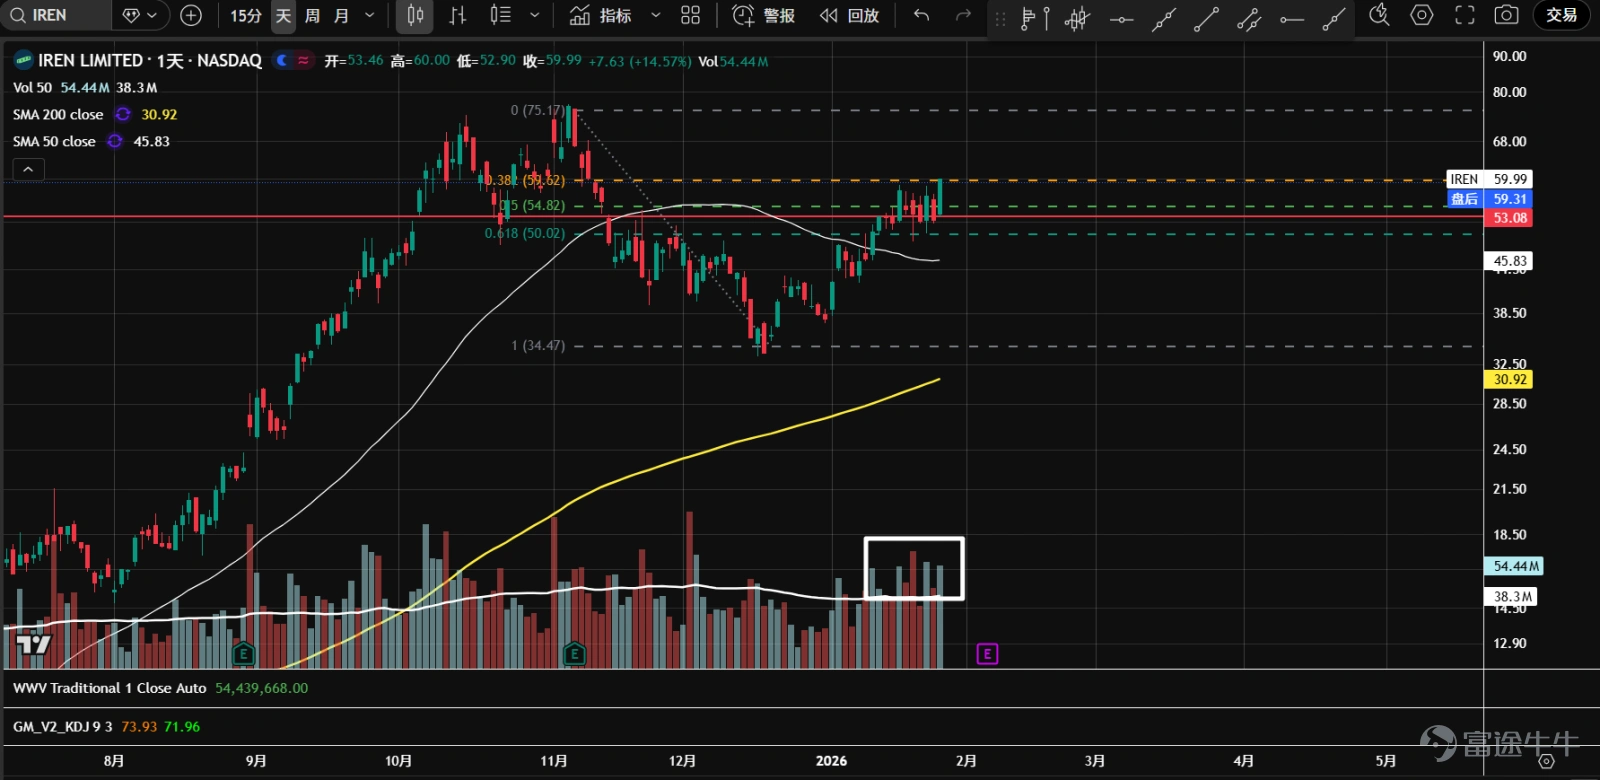The width and height of the screenshot is (1600, 780).
Task: Click the yellow 30.92 SMA price label
Action: click(1510, 379)
